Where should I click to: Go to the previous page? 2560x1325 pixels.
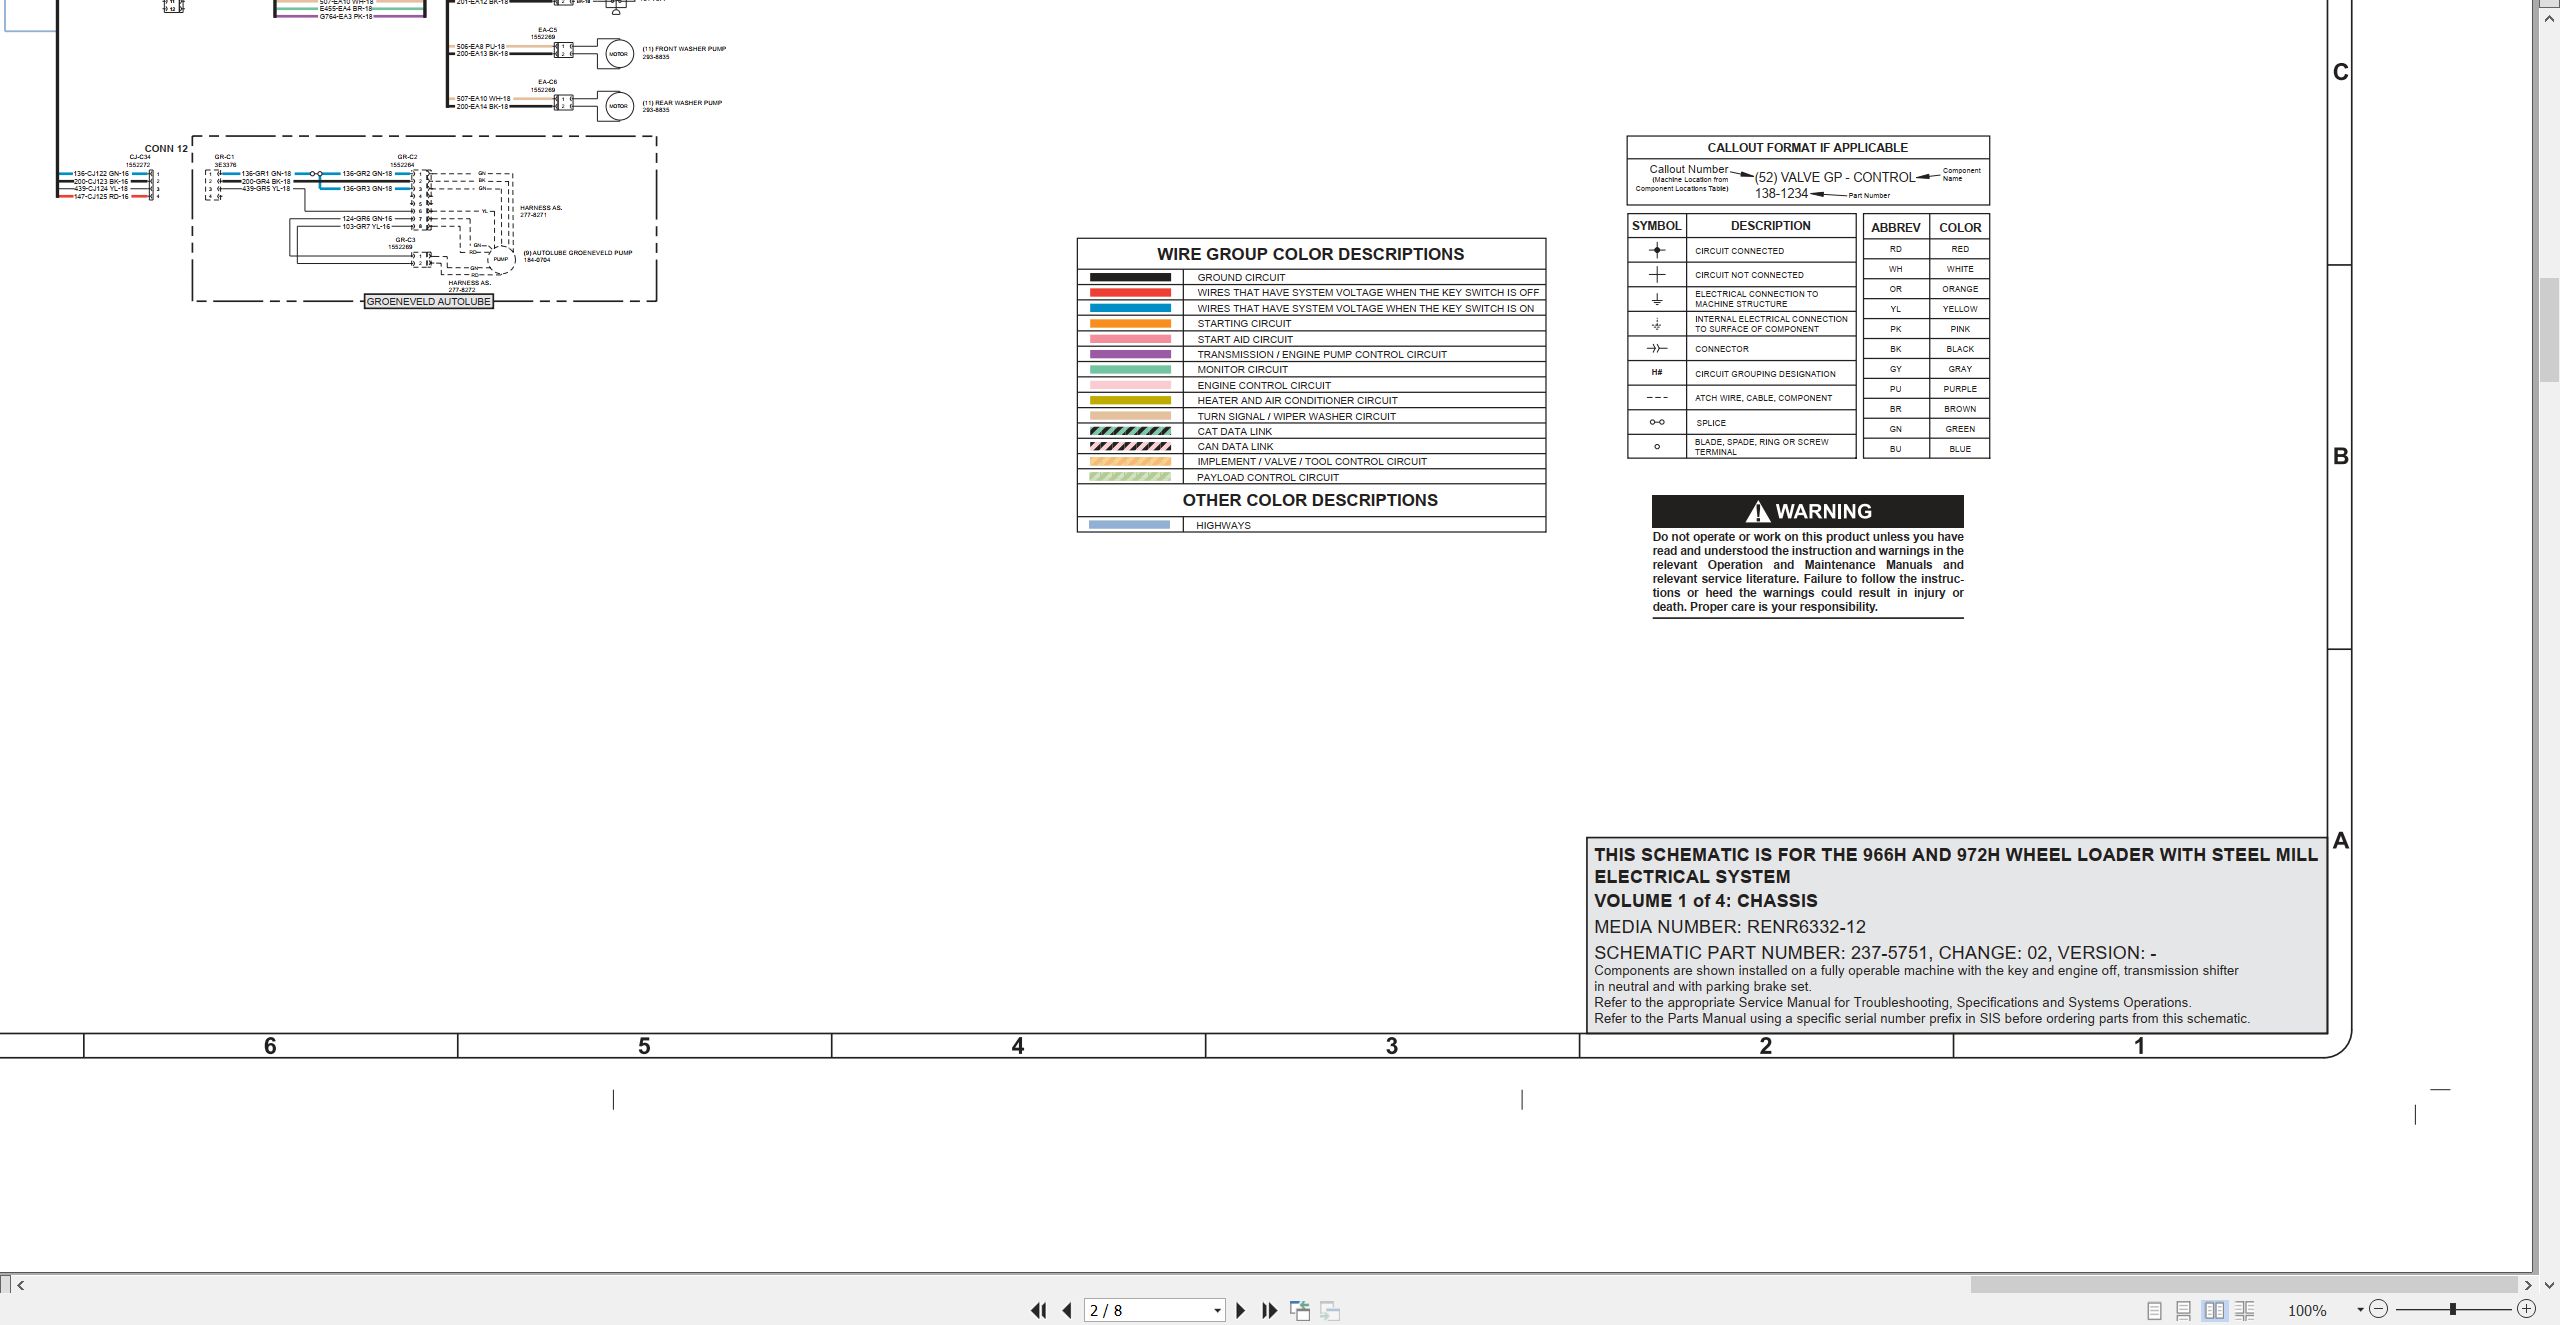pyautogui.click(x=1067, y=1310)
